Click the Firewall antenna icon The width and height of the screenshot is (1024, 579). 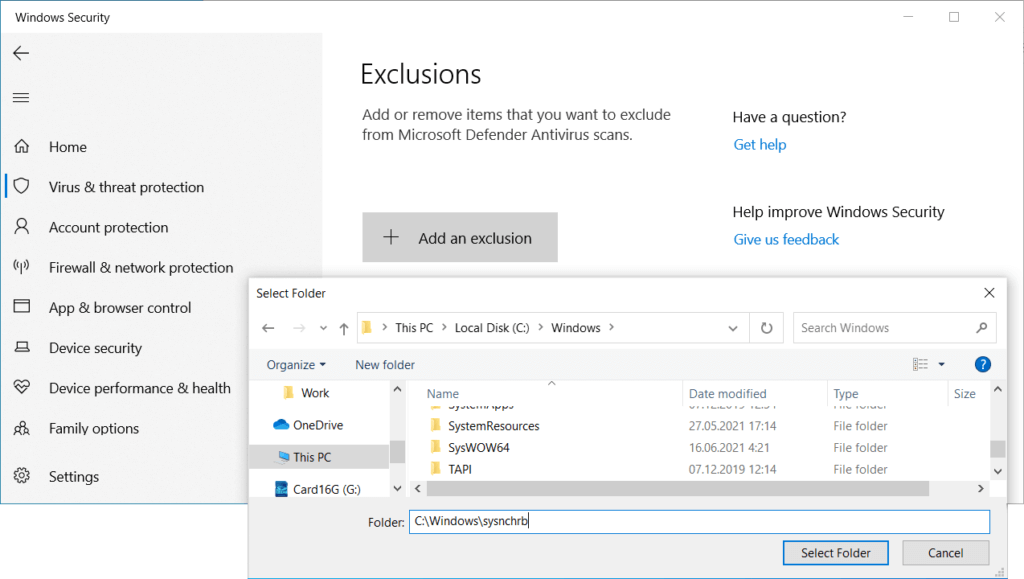[x=22, y=266]
